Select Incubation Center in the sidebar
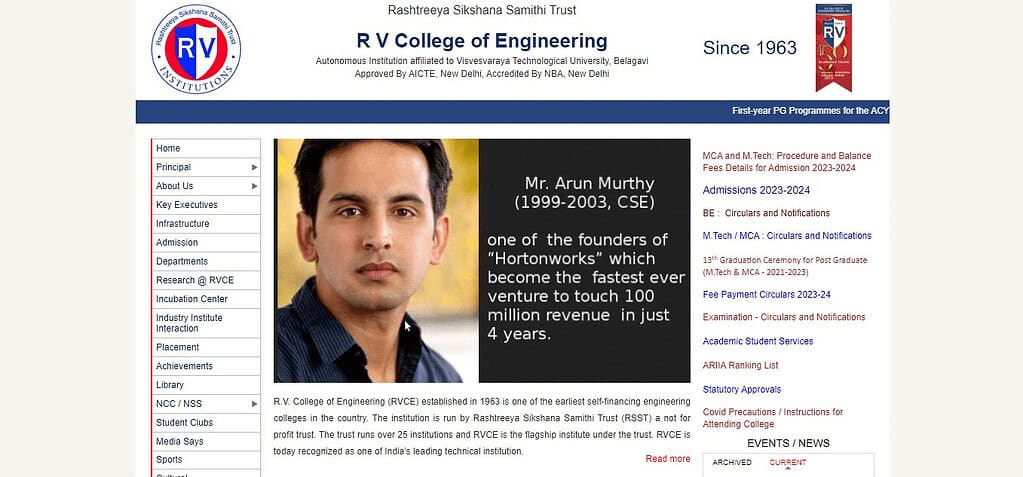The image size is (1023, 477). (x=206, y=300)
